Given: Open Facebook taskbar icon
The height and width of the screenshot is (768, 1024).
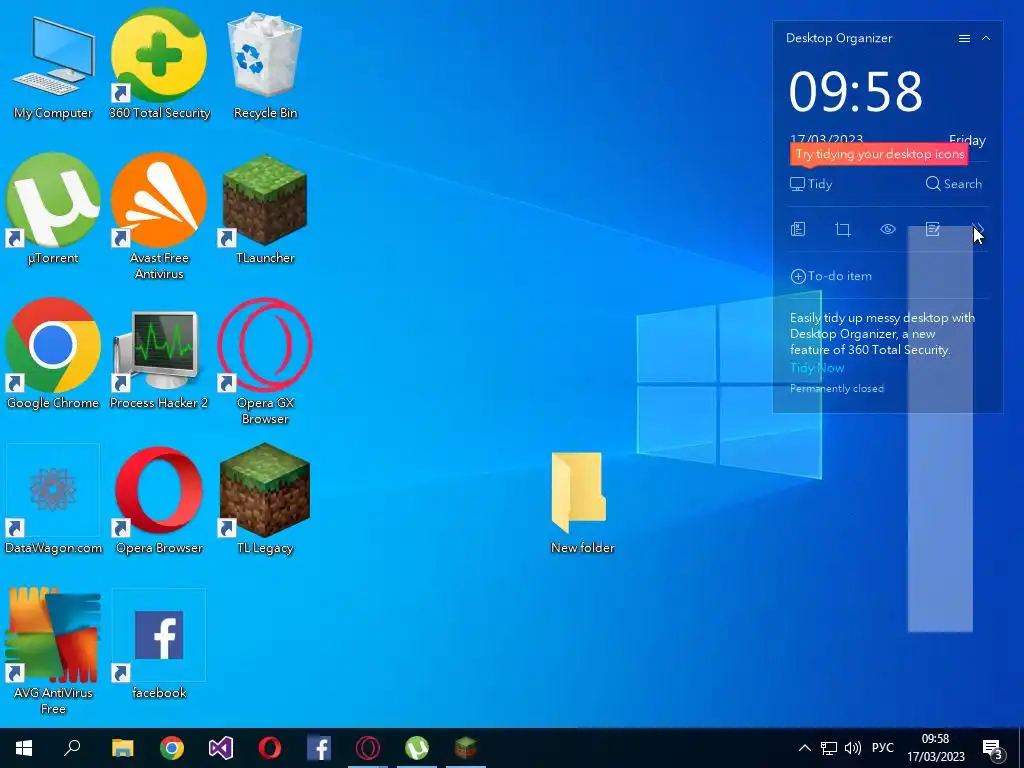Looking at the screenshot, I should [x=319, y=748].
